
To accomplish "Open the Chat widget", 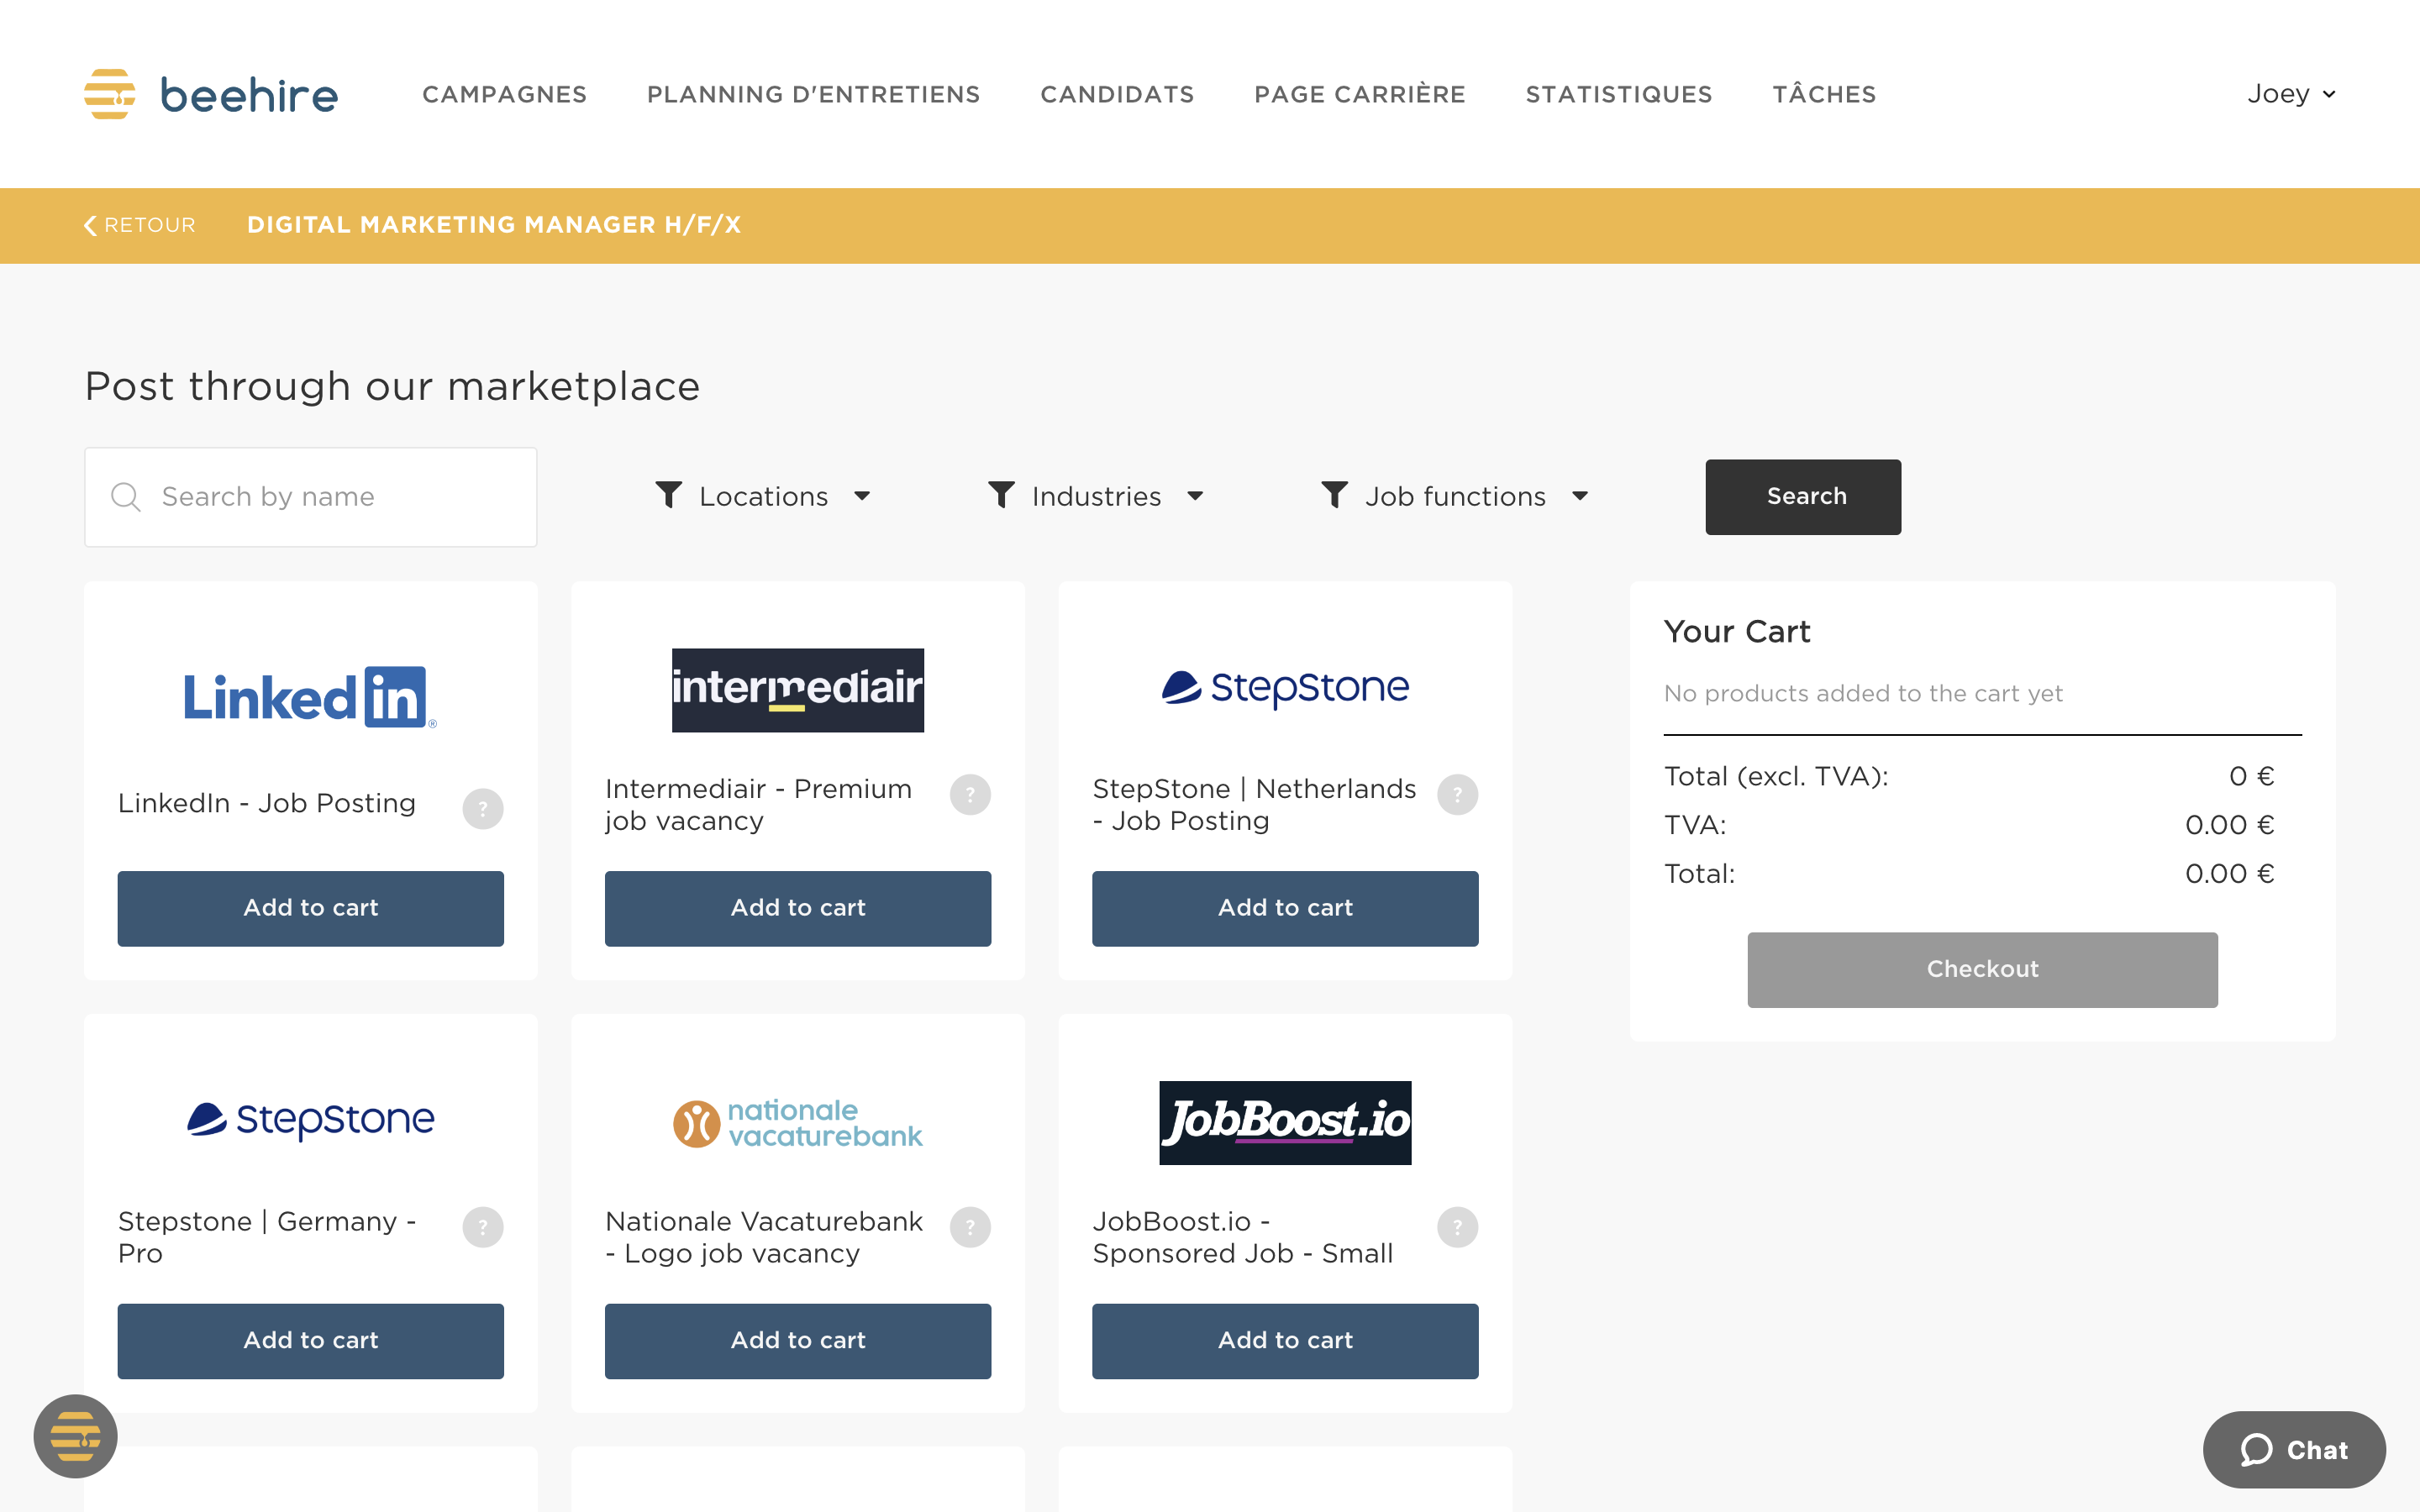I will pos(2294,1449).
